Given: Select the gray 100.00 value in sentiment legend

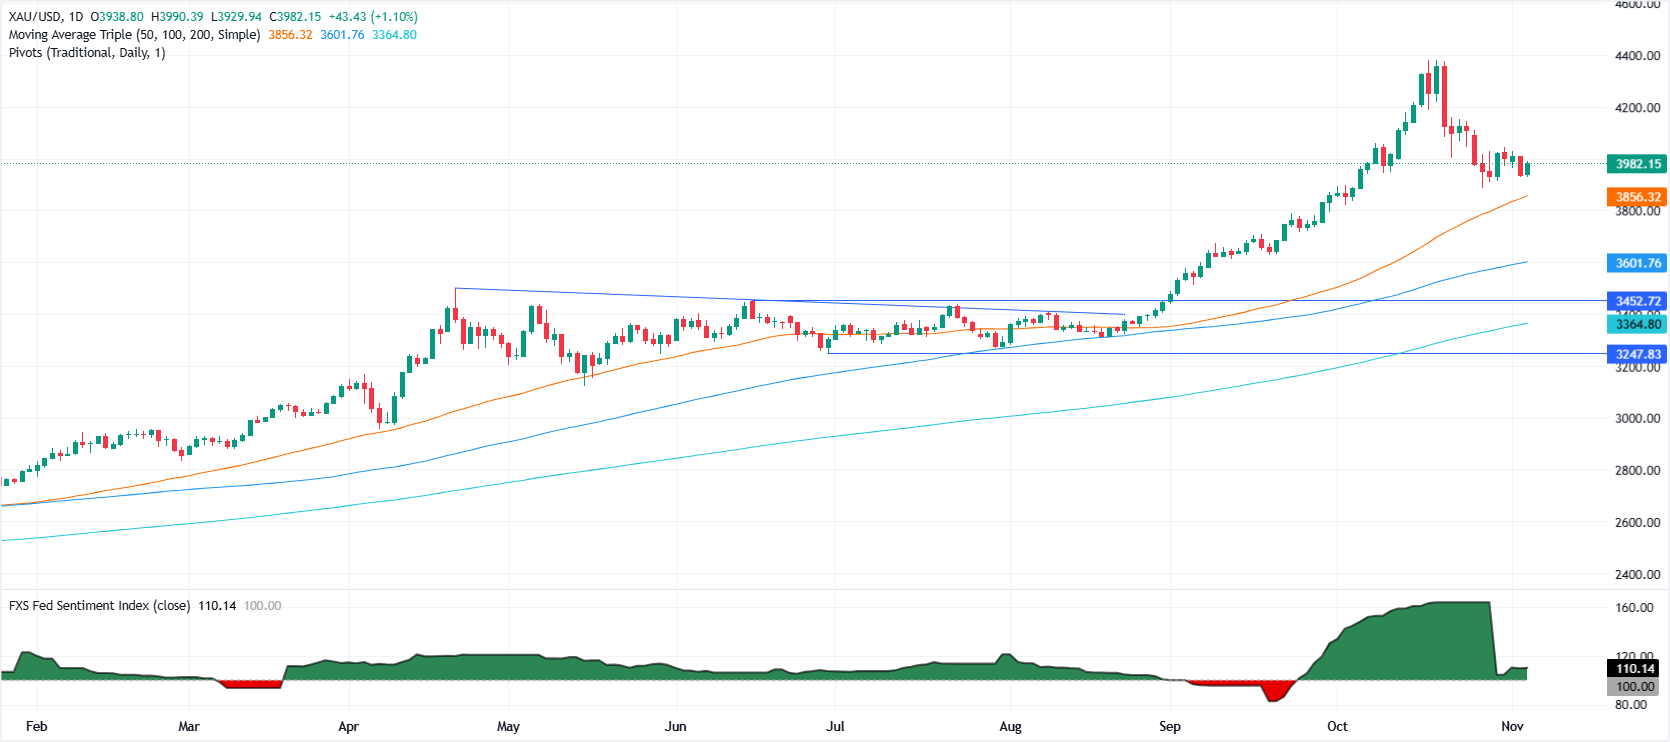Looking at the screenshot, I should 262,606.
